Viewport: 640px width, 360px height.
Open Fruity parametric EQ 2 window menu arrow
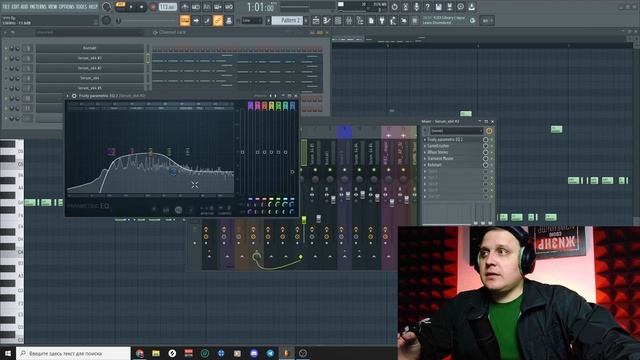(68, 96)
